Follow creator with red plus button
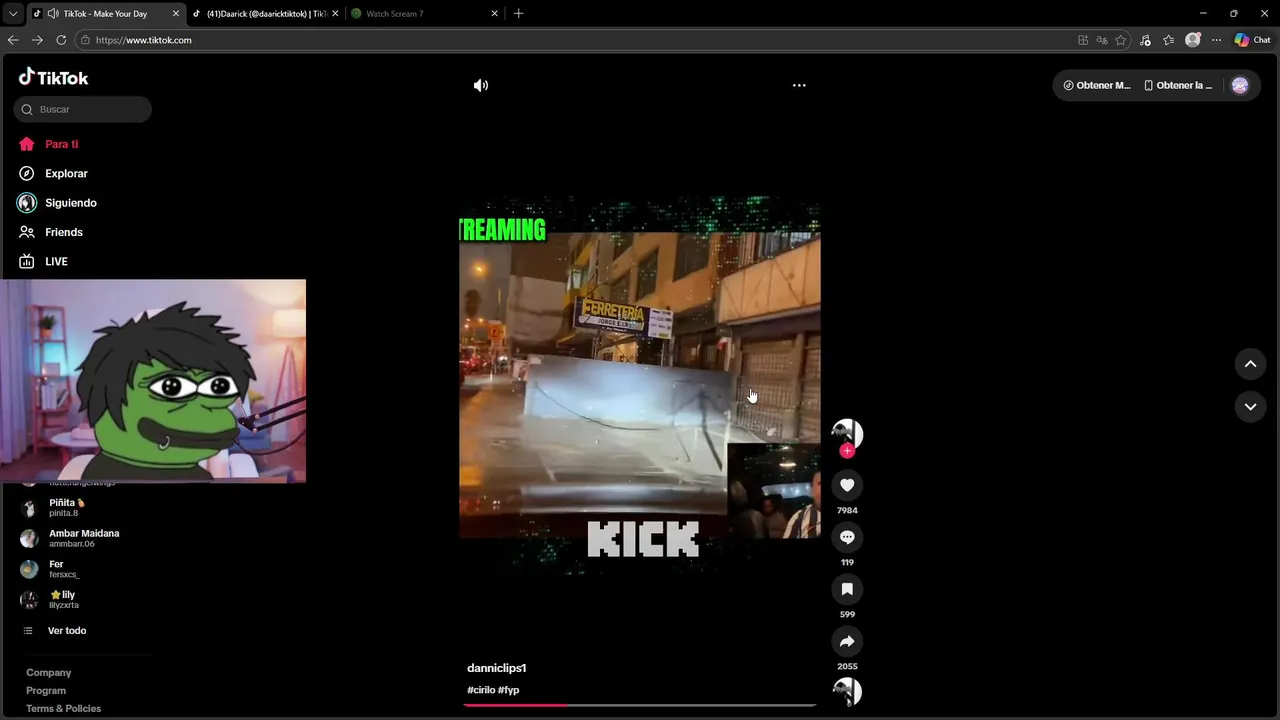This screenshot has height=720, width=1280. (847, 451)
